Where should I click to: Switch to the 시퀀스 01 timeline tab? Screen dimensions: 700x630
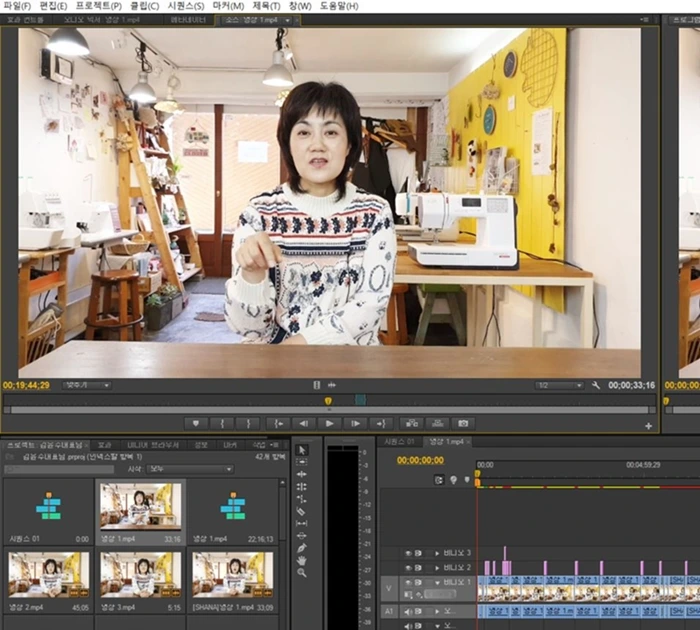tap(398, 441)
